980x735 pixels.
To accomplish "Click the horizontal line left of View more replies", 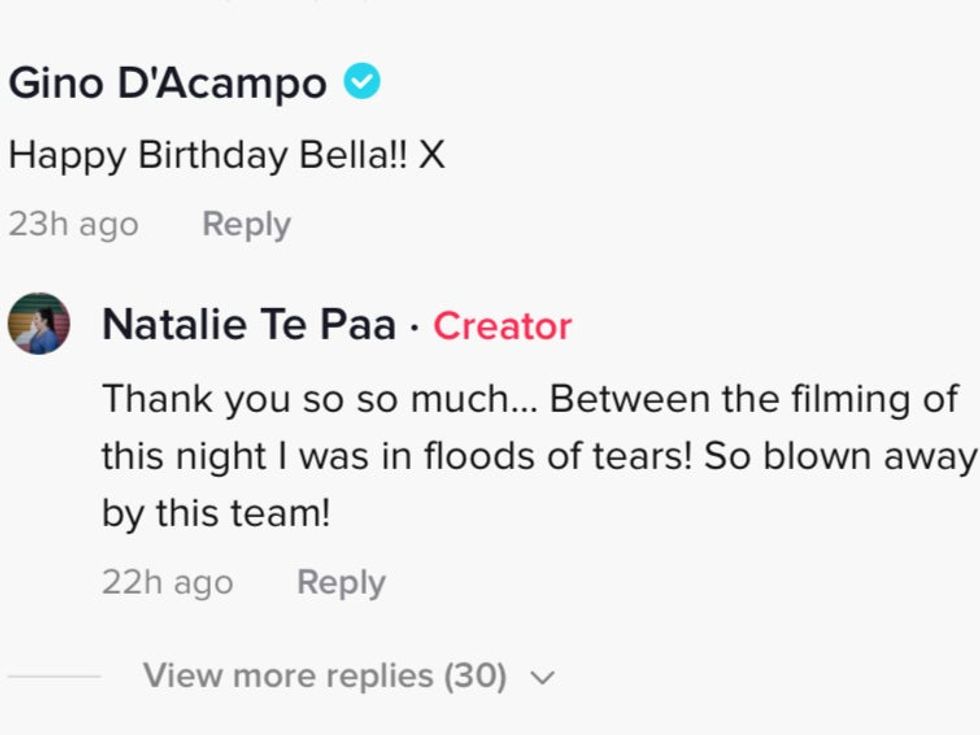I will coord(54,676).
